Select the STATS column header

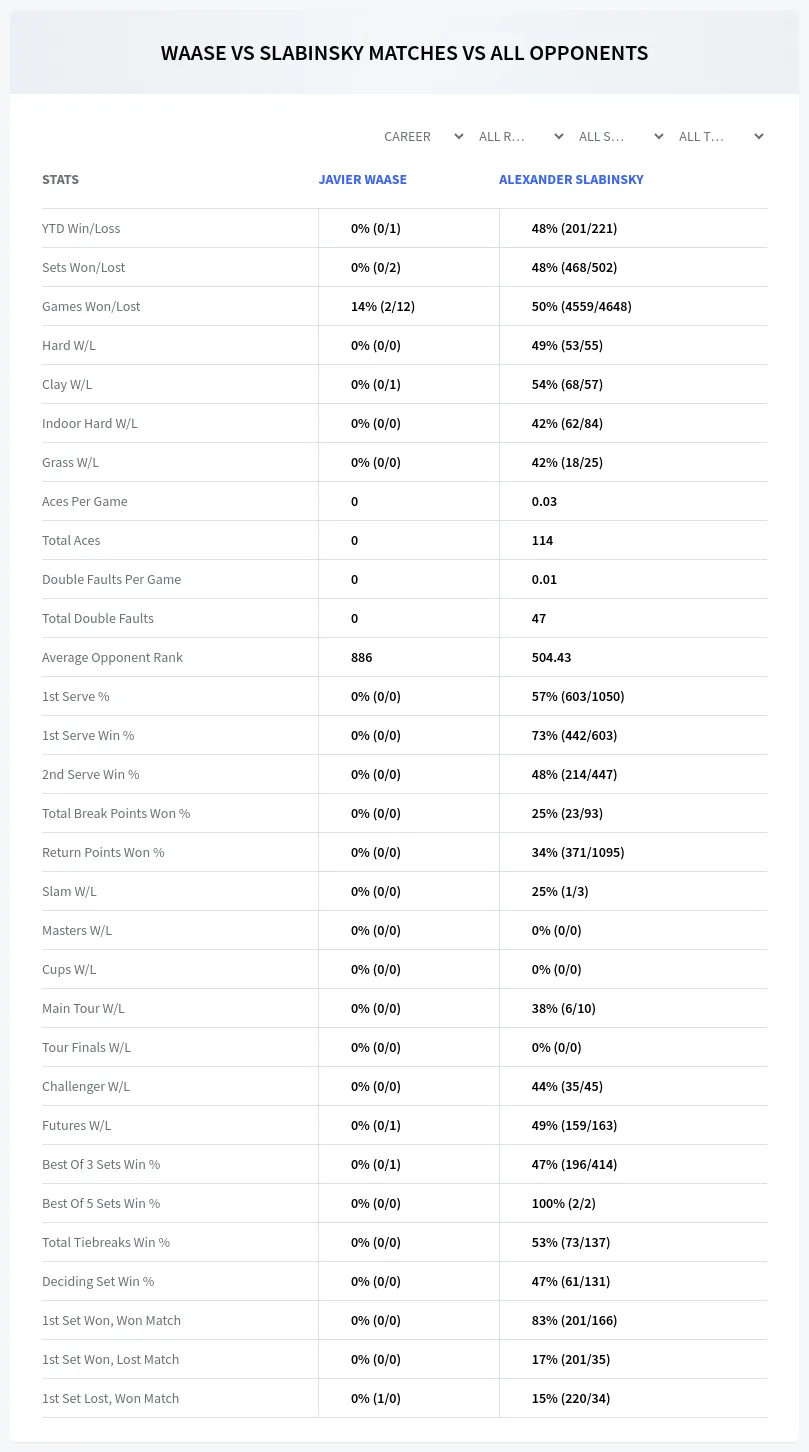[60, 180]
